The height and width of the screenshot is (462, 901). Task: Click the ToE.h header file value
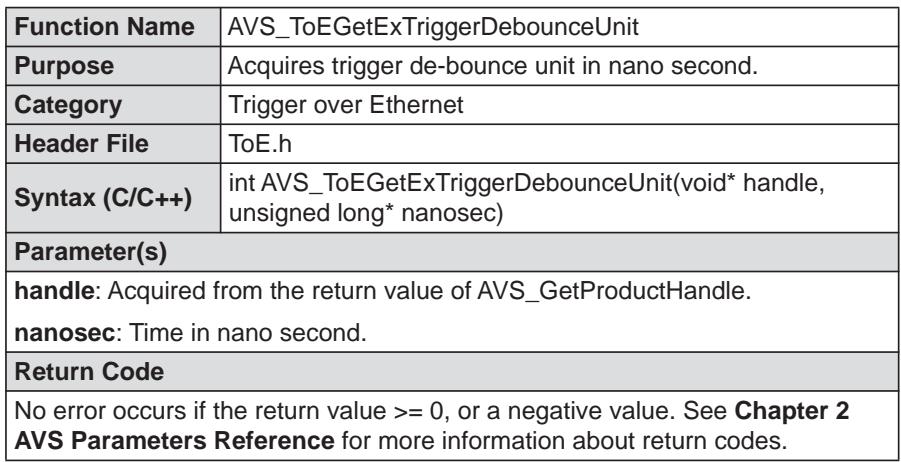click(260, 144)
